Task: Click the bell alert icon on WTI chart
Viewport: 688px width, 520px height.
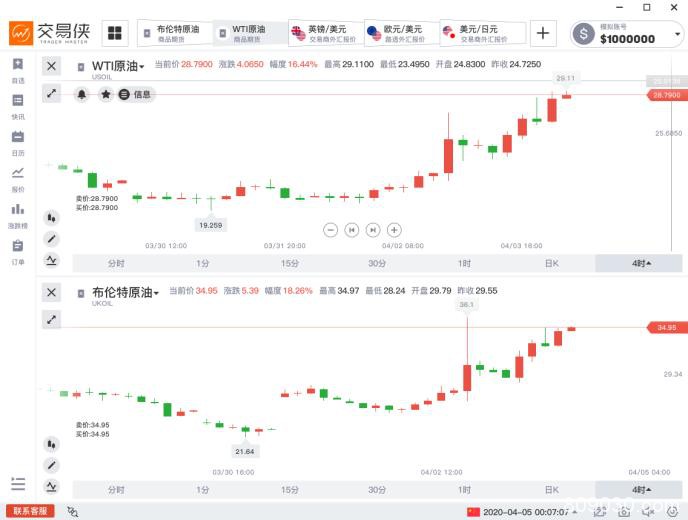Action: [x=81, y=94]
